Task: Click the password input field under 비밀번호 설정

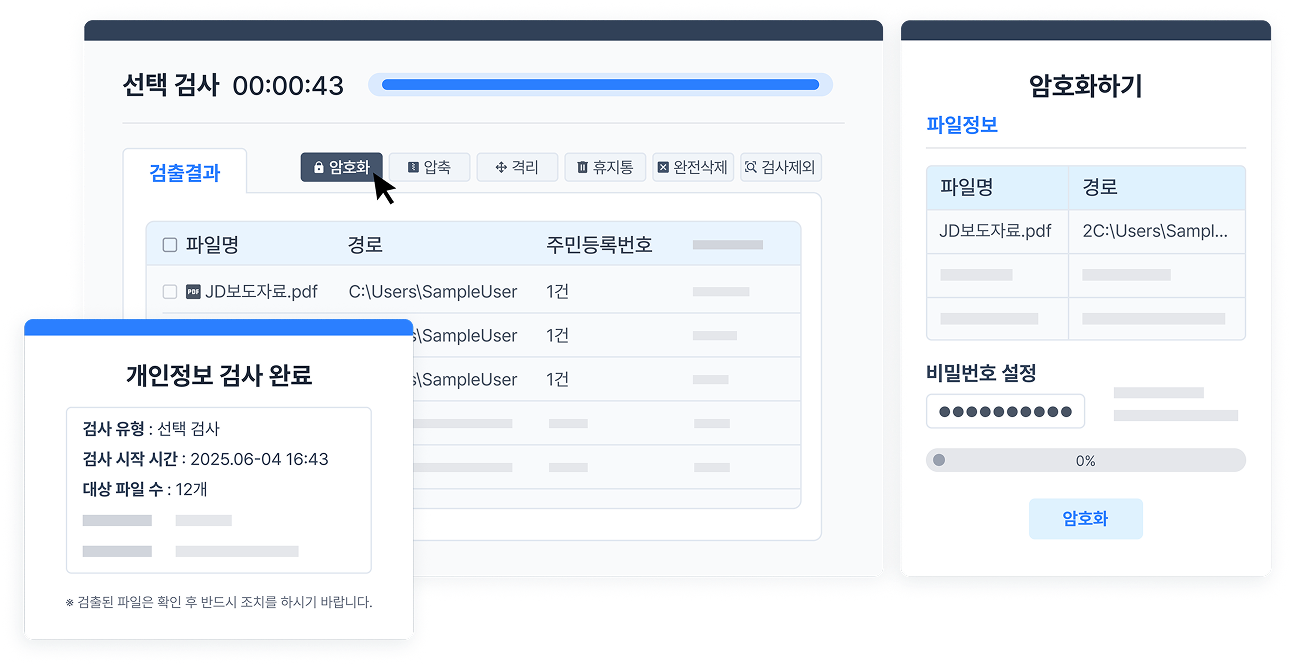Action: point(1004,410)
